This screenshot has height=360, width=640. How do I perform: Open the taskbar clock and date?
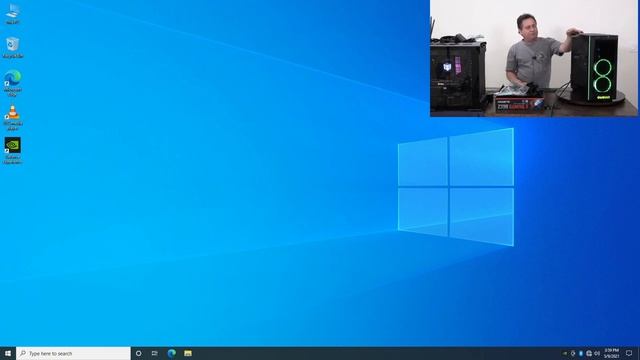(611, 353)
